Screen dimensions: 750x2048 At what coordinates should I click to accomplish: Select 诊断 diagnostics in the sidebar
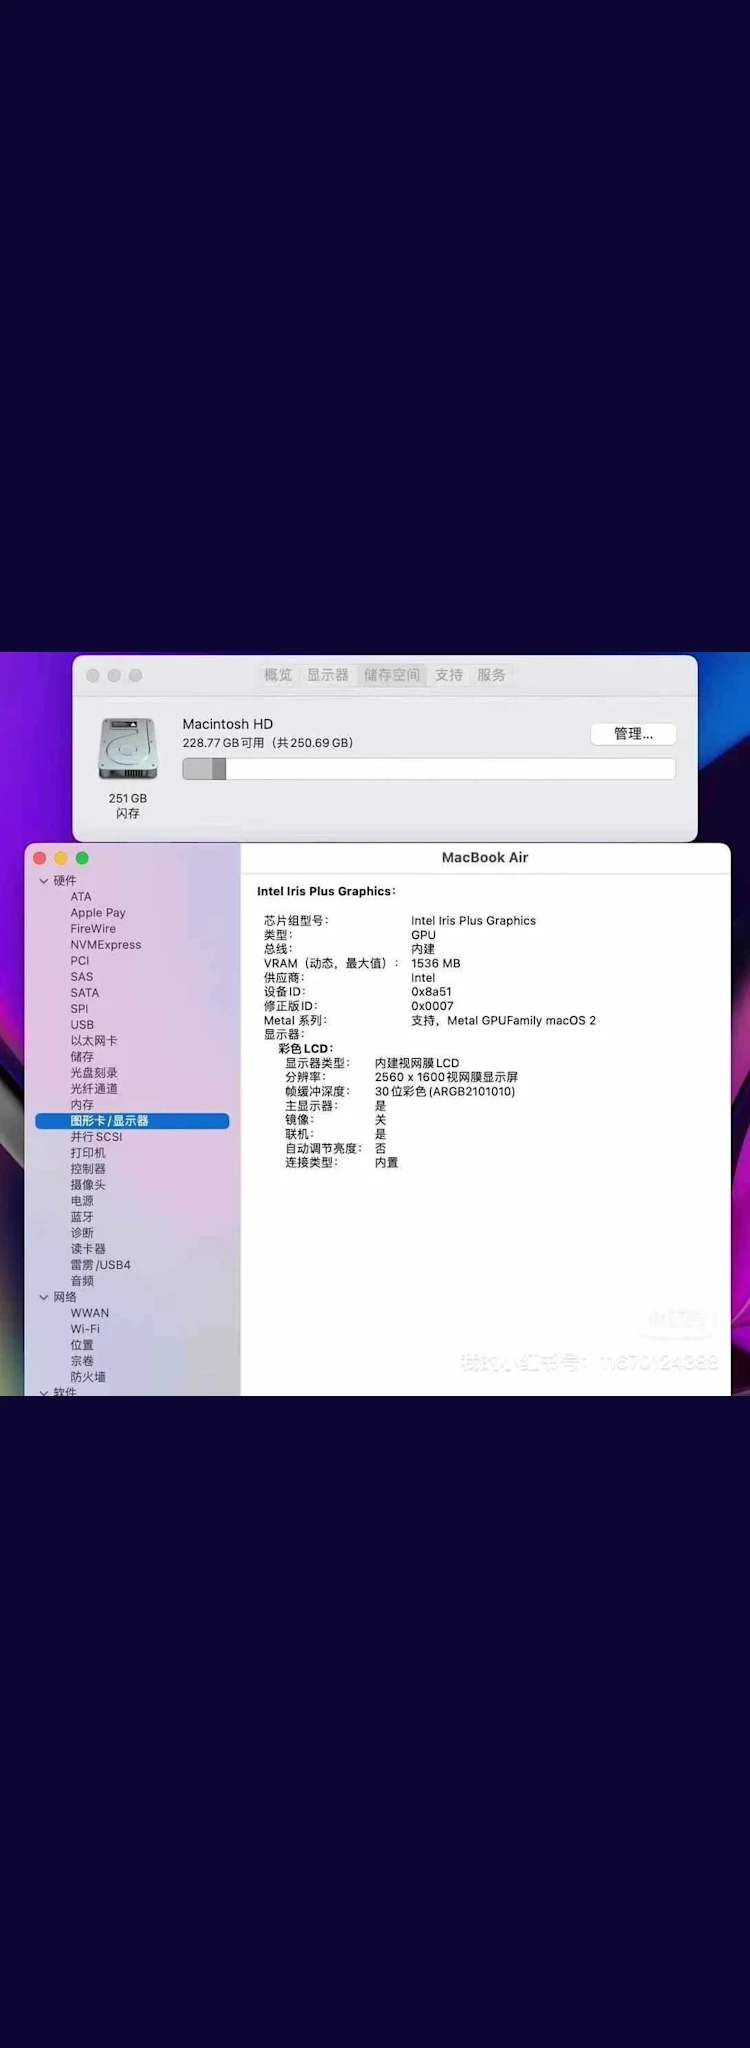82,1233
